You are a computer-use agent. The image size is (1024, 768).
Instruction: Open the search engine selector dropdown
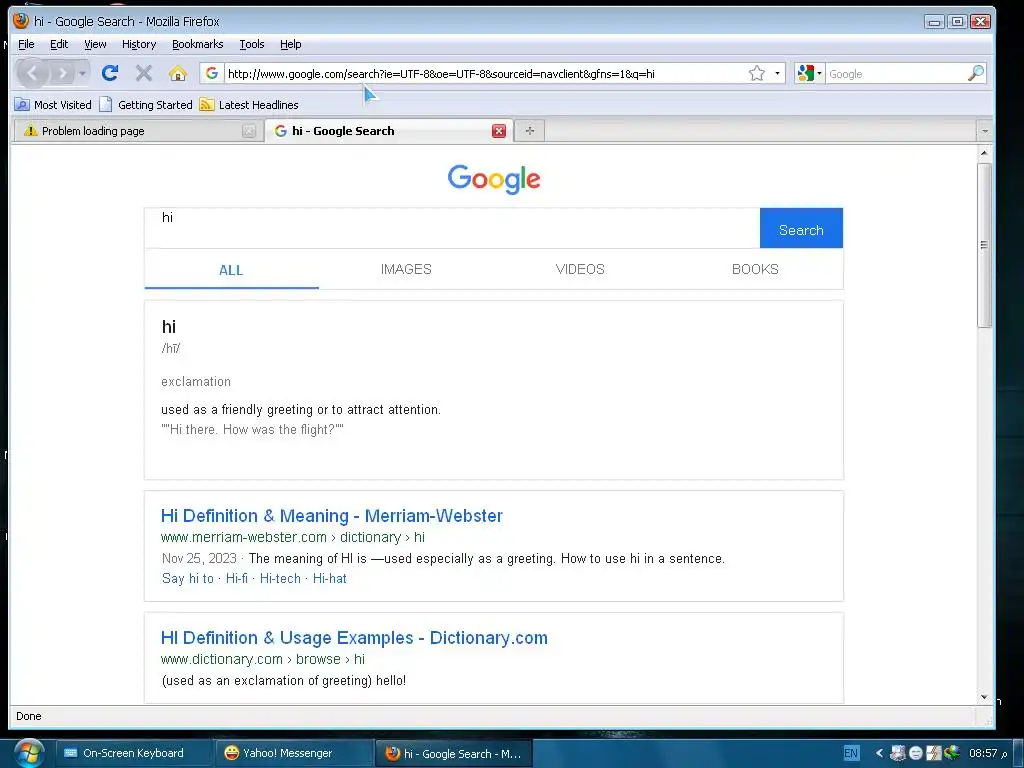pos(810,73)
